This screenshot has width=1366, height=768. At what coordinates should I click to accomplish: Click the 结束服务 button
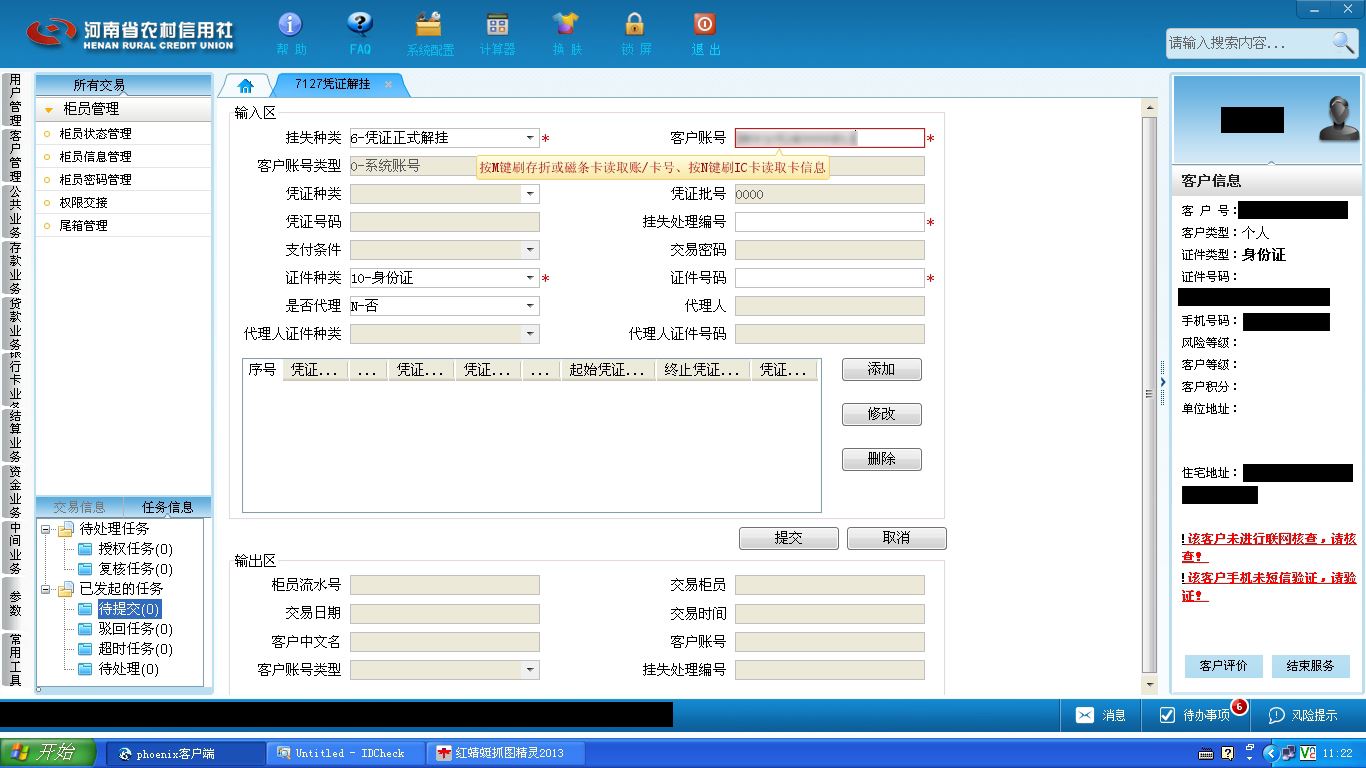coord(1311,666)
